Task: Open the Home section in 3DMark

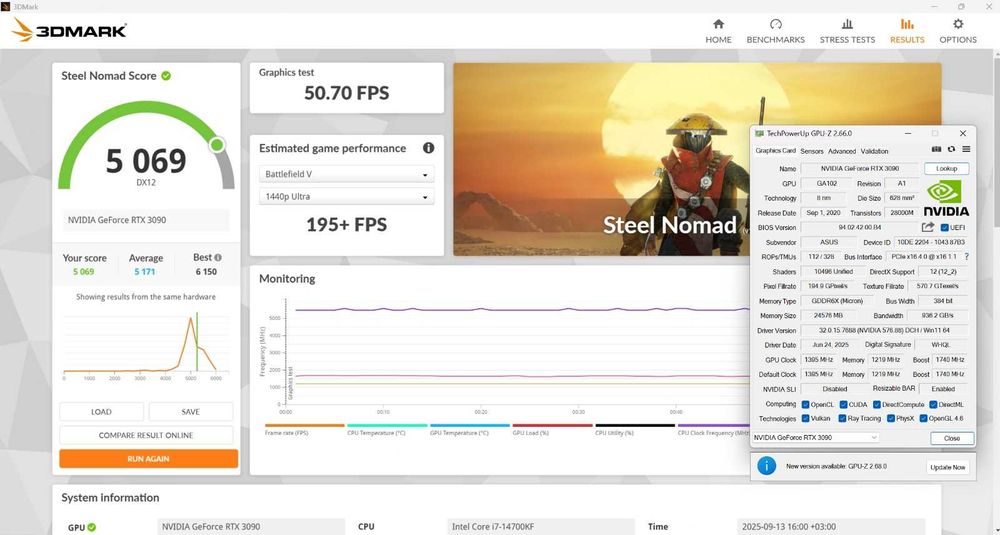Action: point(718,31)
